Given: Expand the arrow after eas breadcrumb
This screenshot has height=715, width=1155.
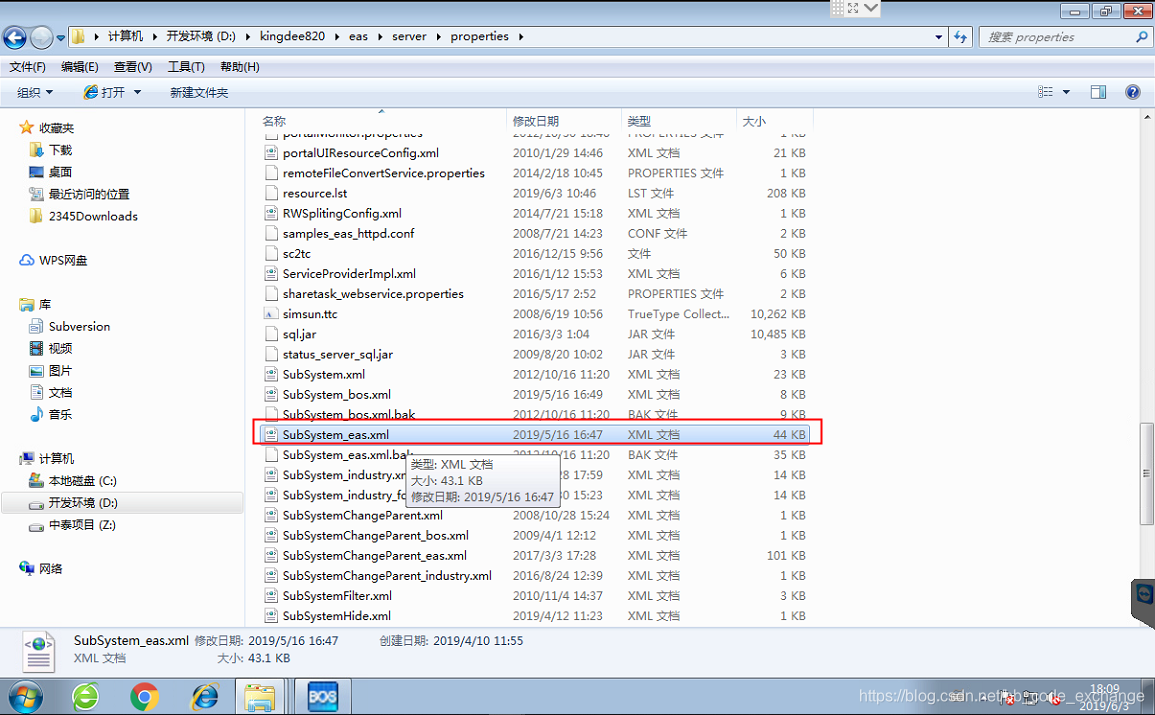Looking at the screenshot, I should point(379,37).
